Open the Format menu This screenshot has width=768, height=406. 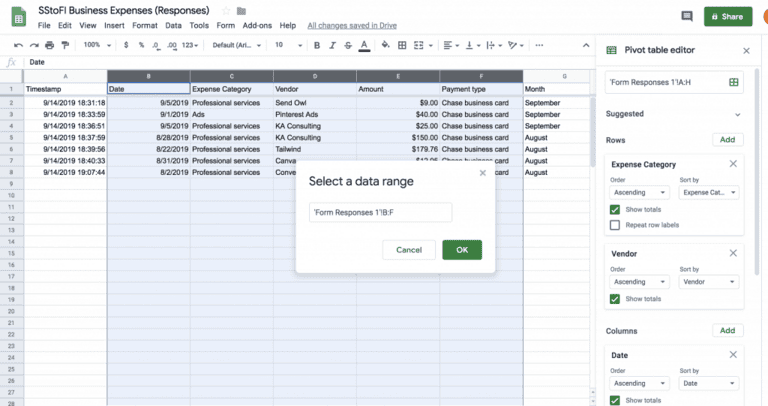click(x=145, y=25)
